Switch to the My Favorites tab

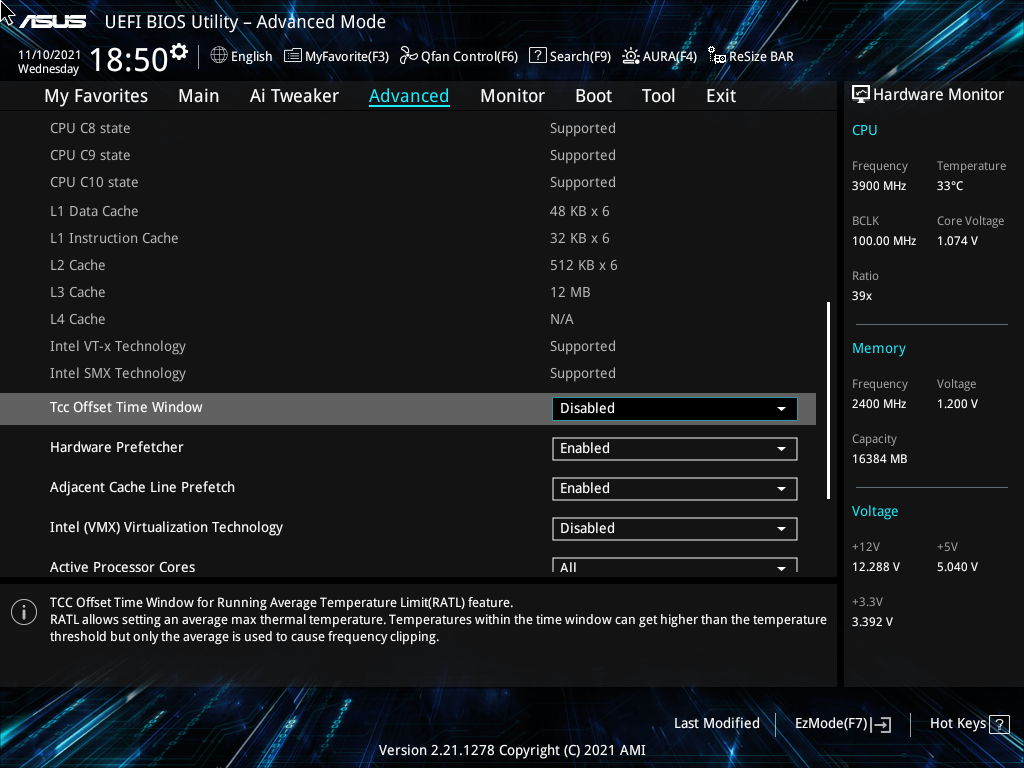96,96
